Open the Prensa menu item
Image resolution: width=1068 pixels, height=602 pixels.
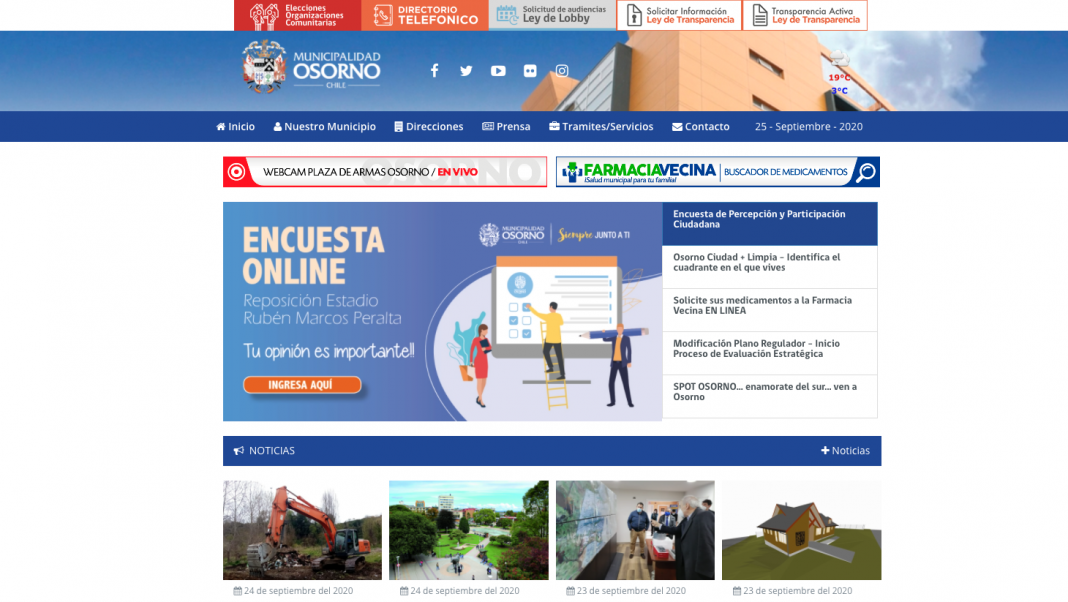[x=506, y=127]
